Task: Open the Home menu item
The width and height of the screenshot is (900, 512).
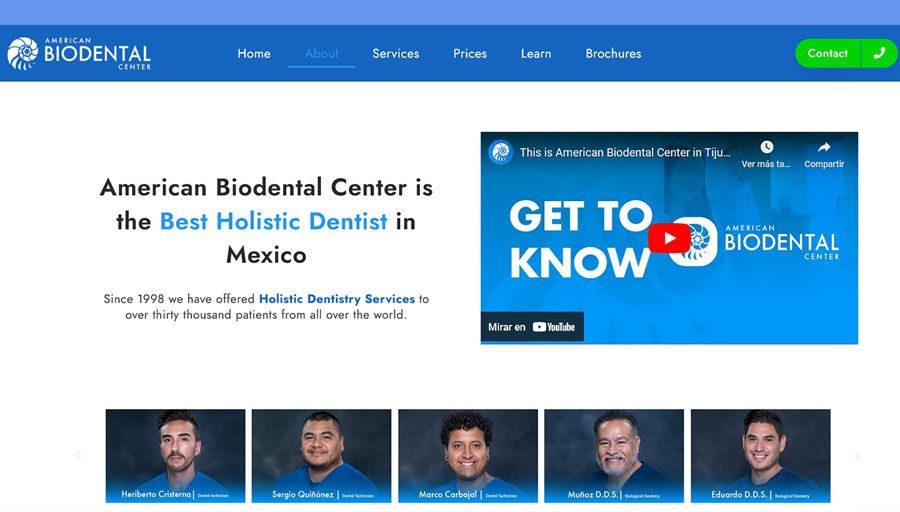Action: [254, 54]
